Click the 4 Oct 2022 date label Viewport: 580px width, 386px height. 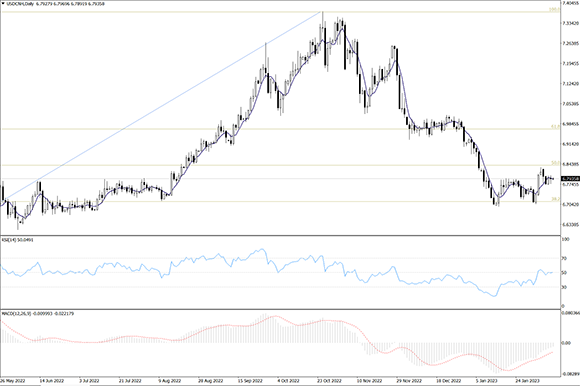click(288, 380)
